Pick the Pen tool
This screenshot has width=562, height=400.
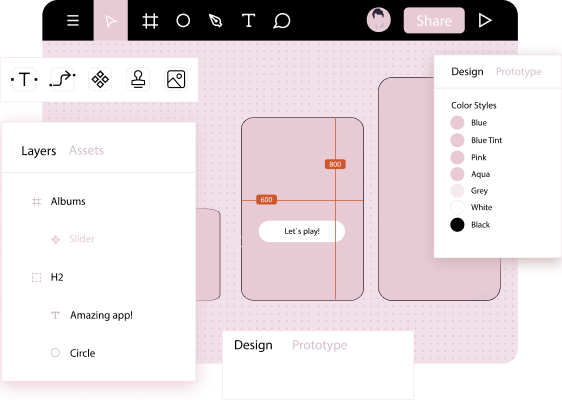point(215,21)
